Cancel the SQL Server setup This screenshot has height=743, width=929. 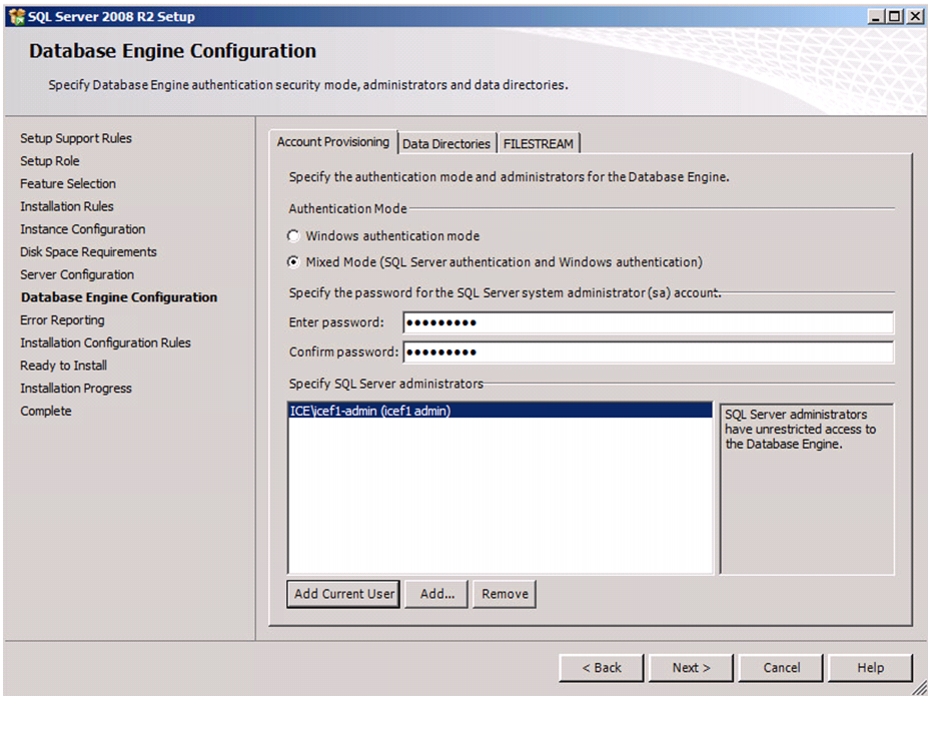(781, 668)
